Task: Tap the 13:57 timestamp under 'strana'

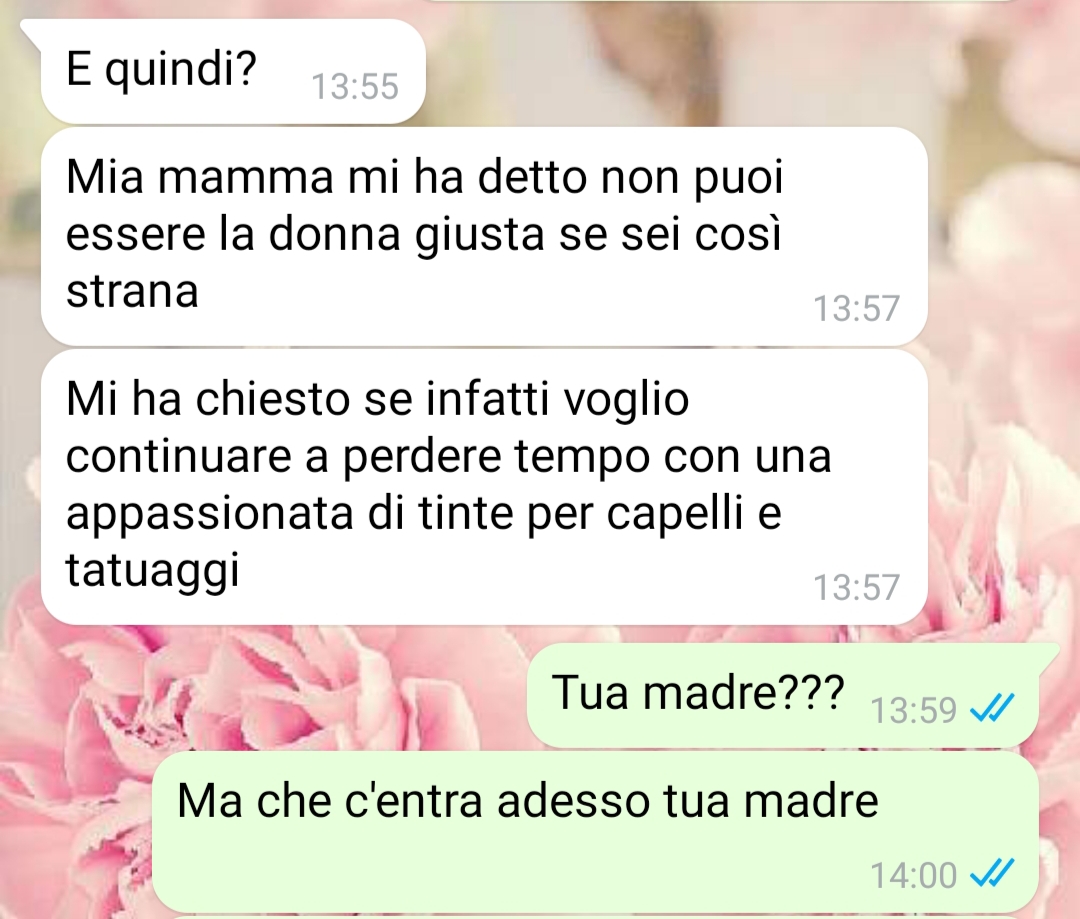Action: [x=856, y=308]
